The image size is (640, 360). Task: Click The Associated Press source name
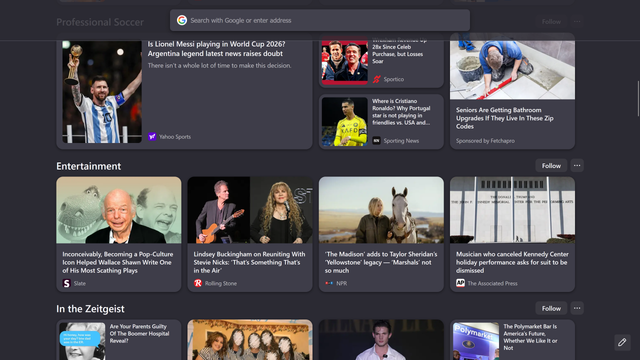pos(492,283)
